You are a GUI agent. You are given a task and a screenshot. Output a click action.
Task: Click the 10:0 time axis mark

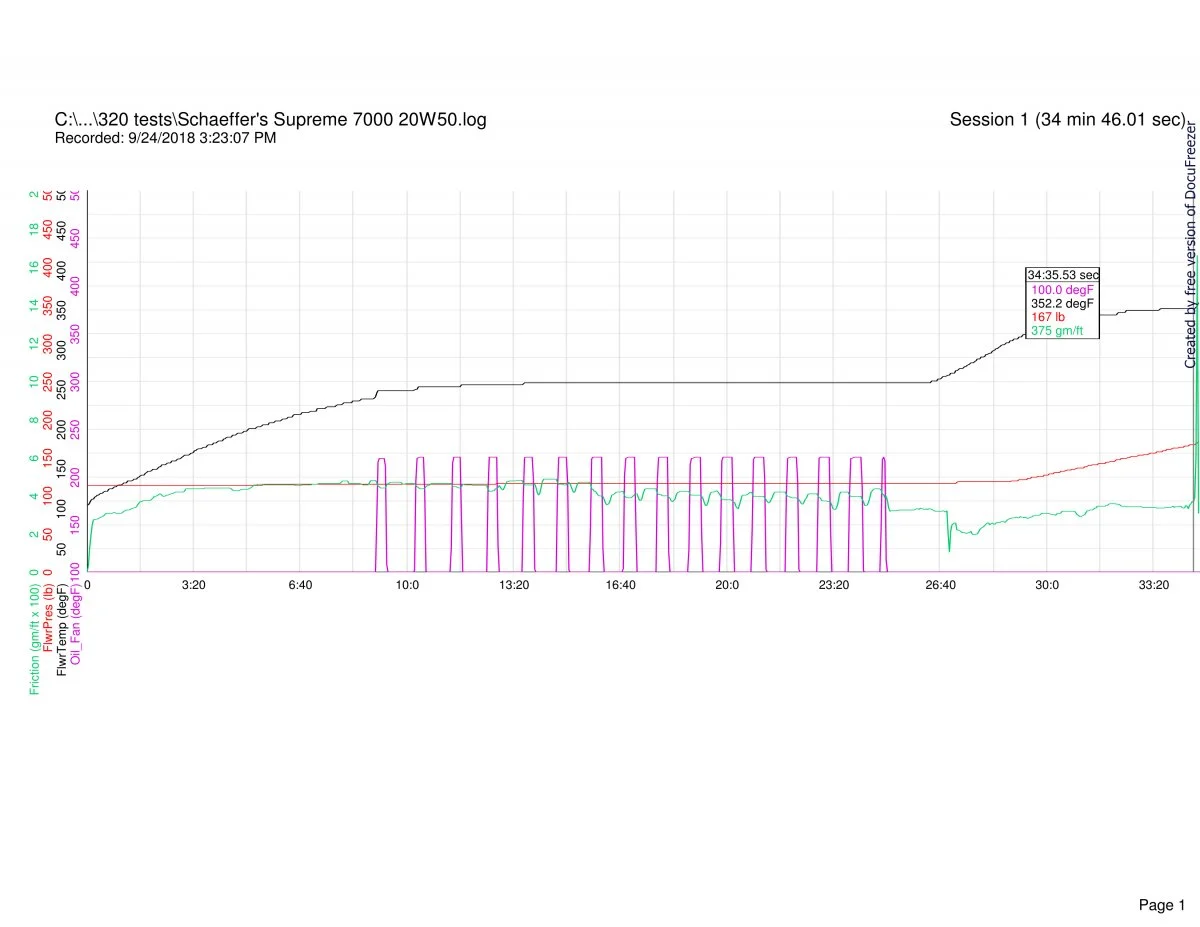pos(407,585)
